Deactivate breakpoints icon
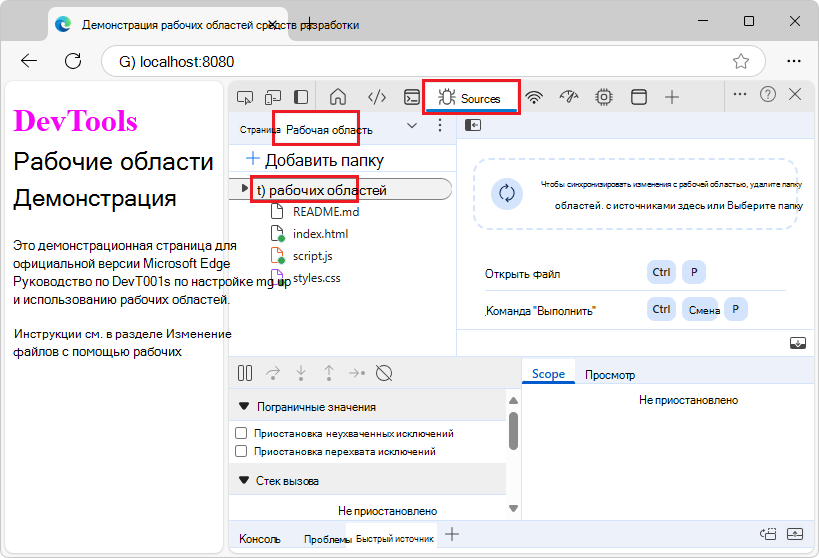Viewport: 819px width, 558px height. click(x=384, y=373)
